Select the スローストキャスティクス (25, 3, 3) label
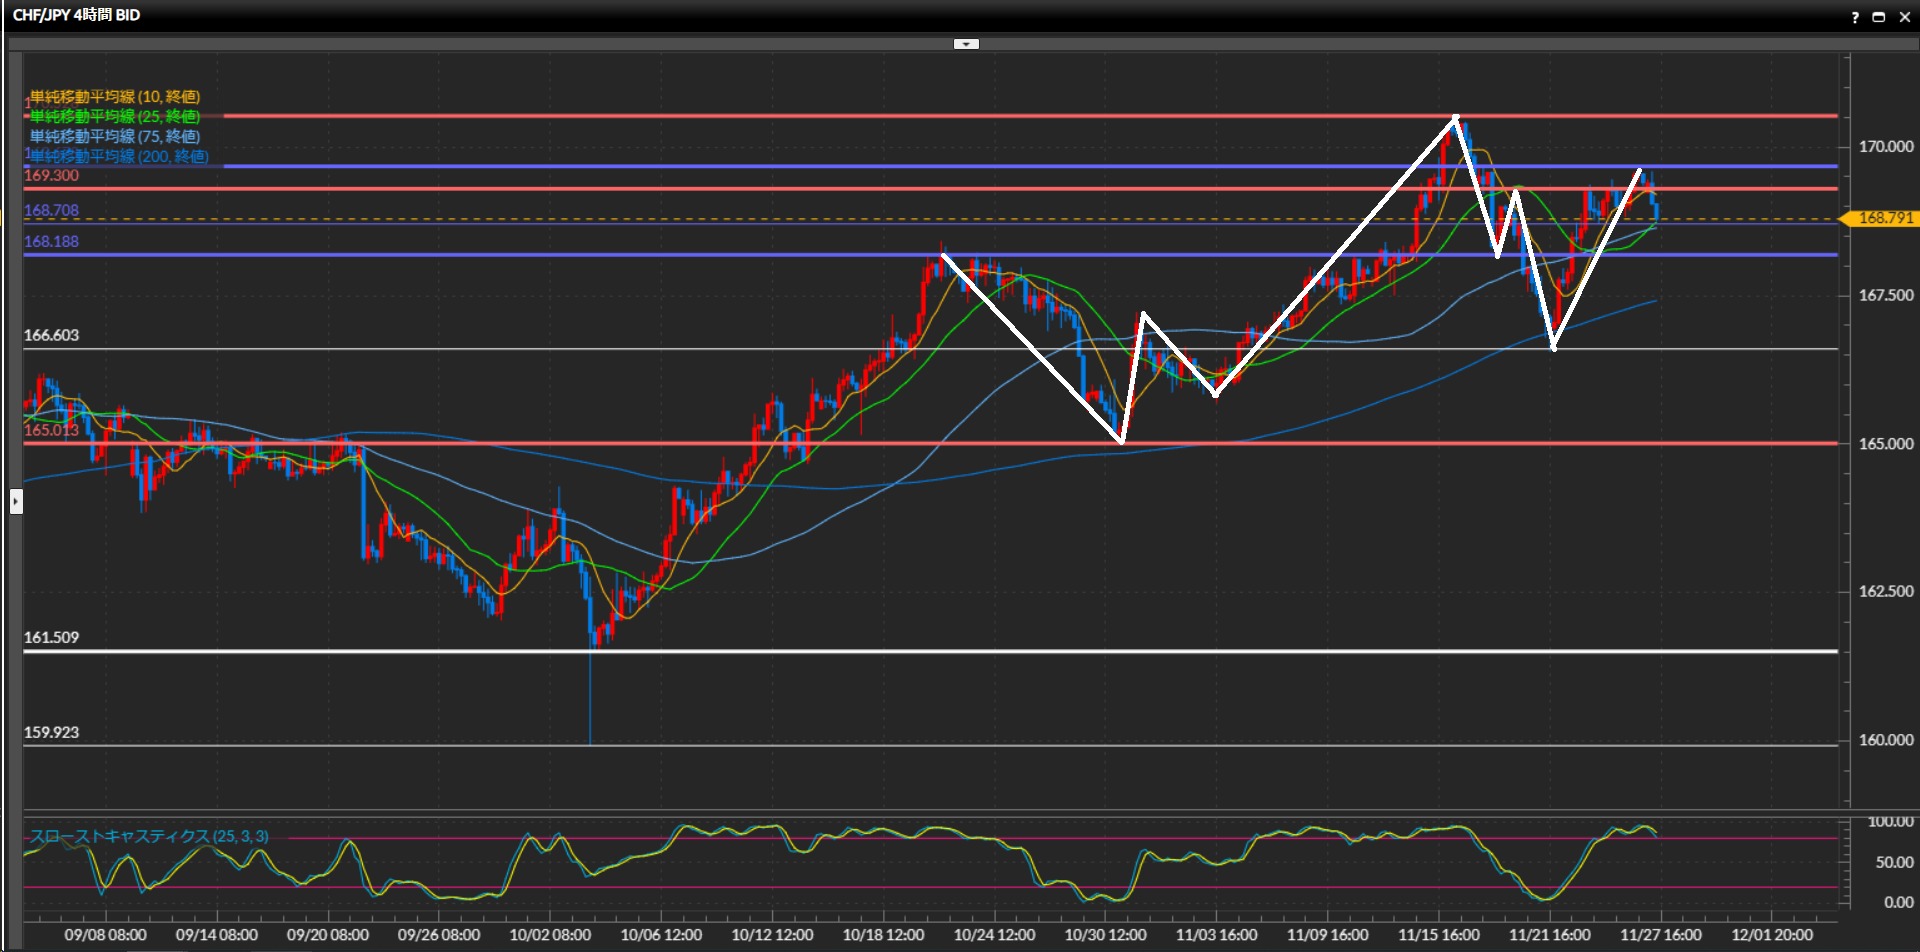Screen dimensions: 1920x952 149,836
